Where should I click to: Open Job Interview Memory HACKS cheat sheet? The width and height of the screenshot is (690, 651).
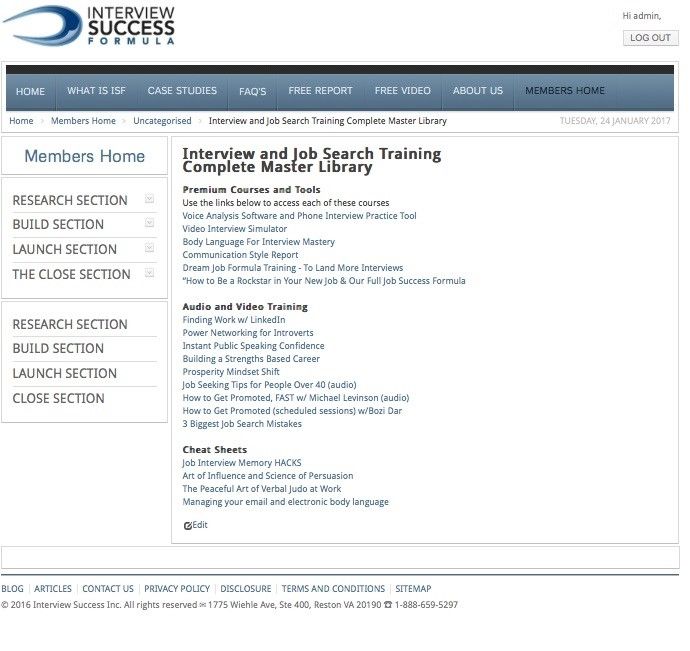point(241,463)
